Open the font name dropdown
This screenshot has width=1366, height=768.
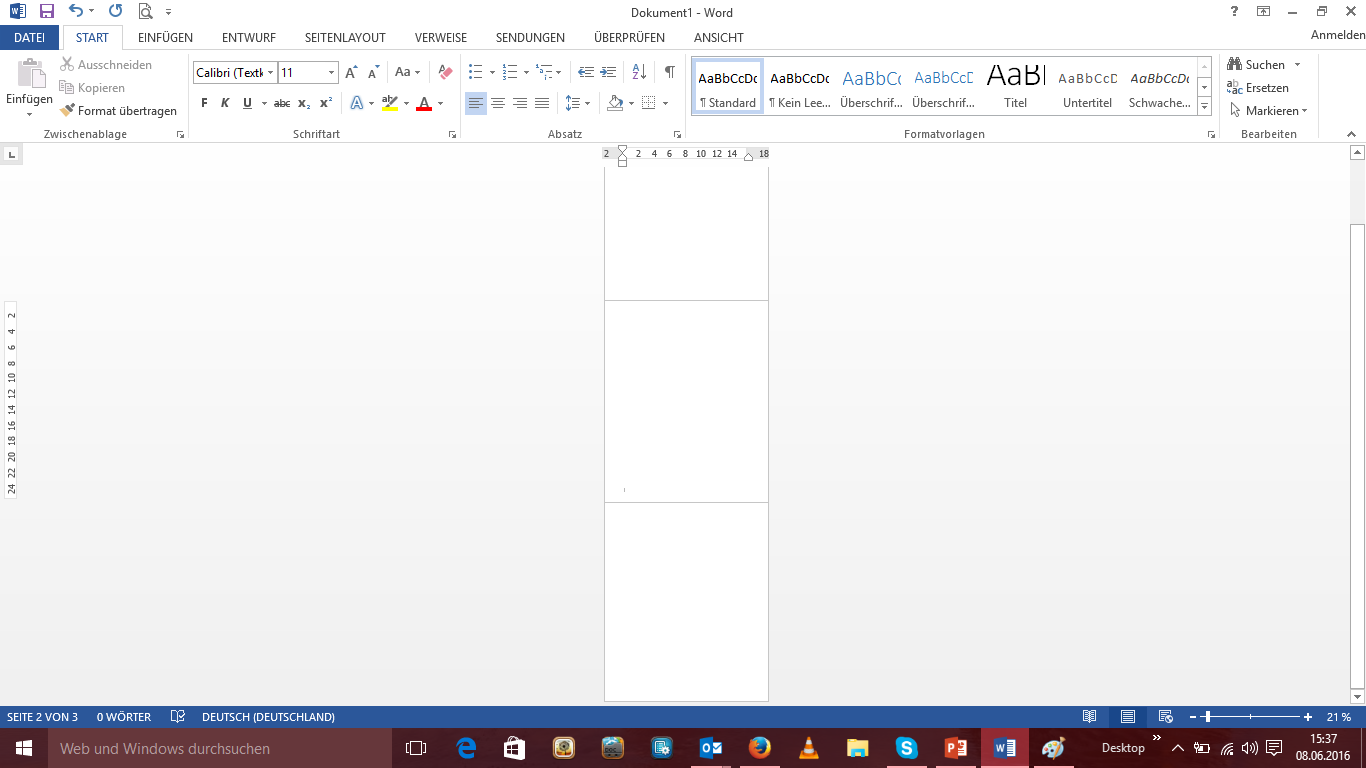pyautogui.click(x=270, y=73)
